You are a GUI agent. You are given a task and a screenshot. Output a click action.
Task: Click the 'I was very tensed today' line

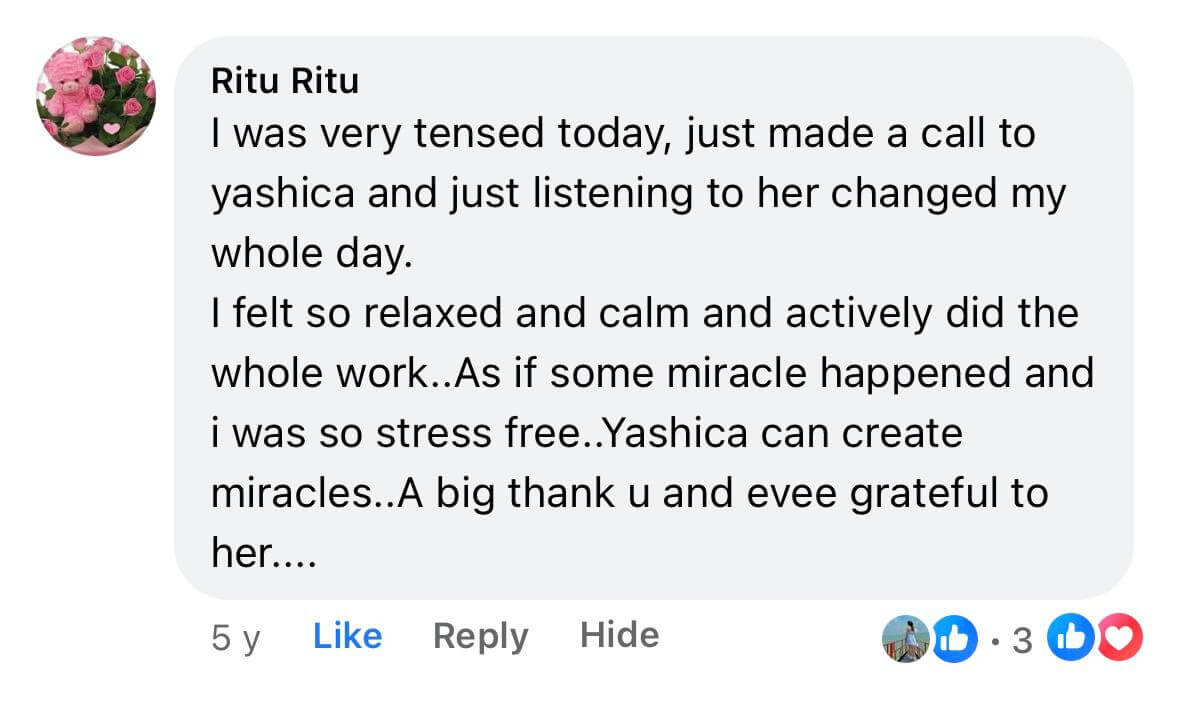622,134
